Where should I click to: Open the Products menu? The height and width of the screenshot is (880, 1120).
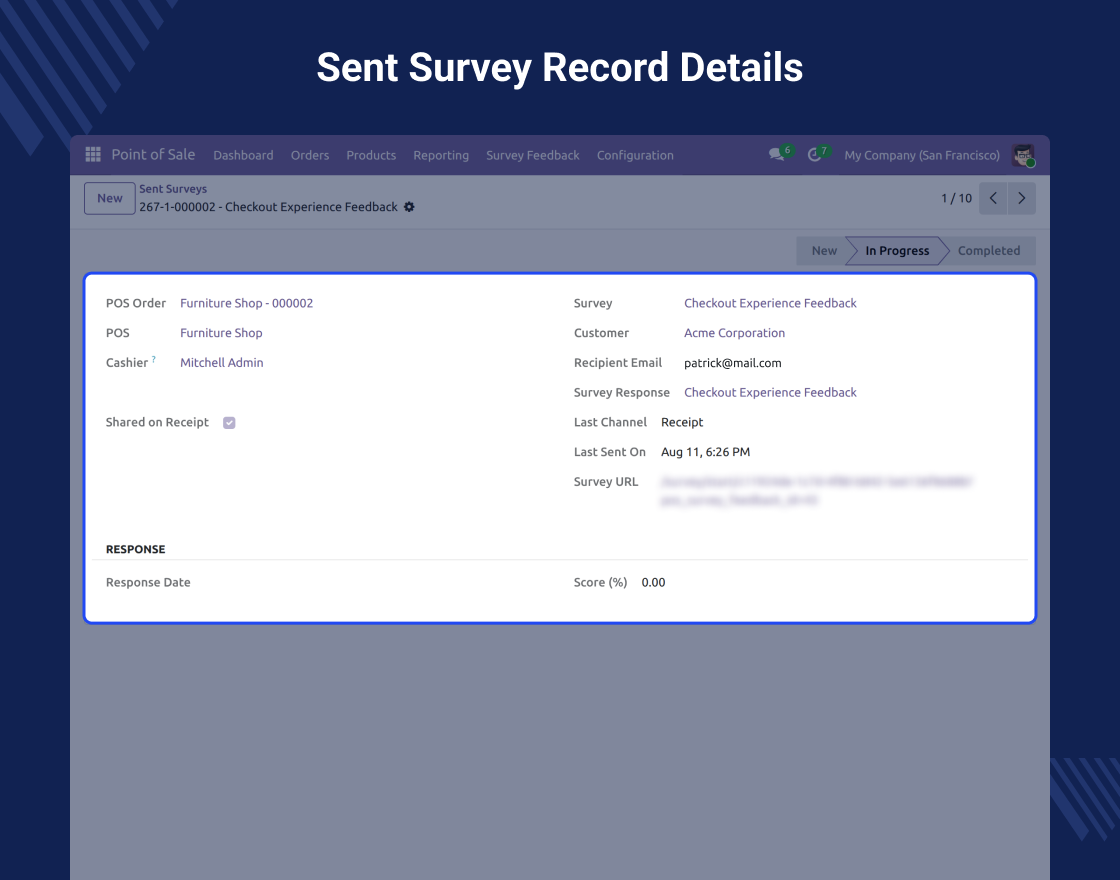pos(371,155)
